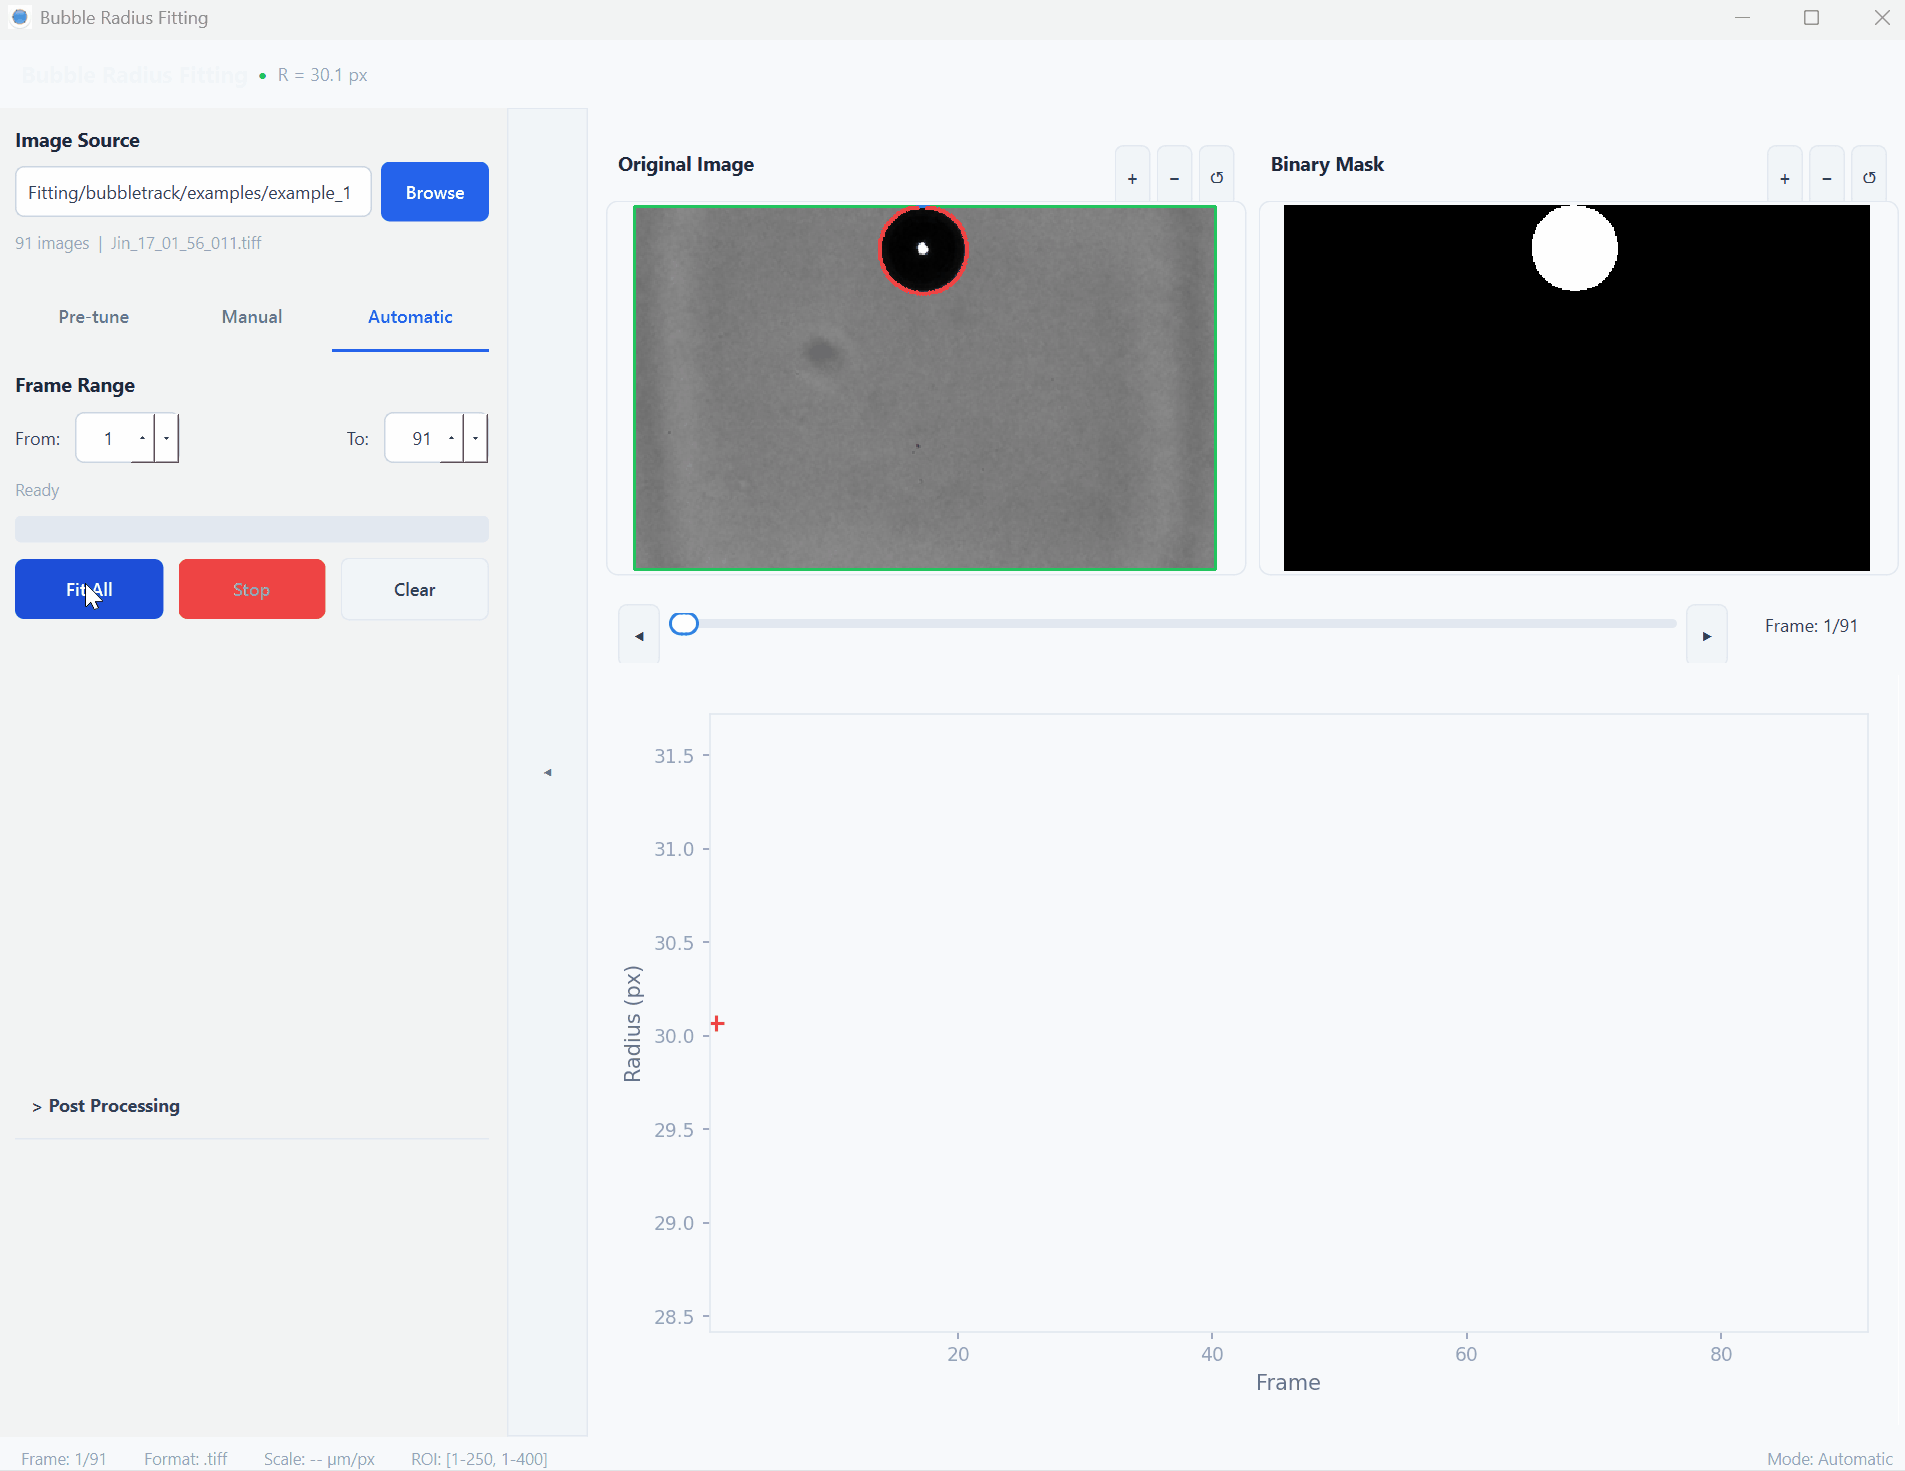Expand the Post Processing section

pyautogui.click(x=106, y=1106)
